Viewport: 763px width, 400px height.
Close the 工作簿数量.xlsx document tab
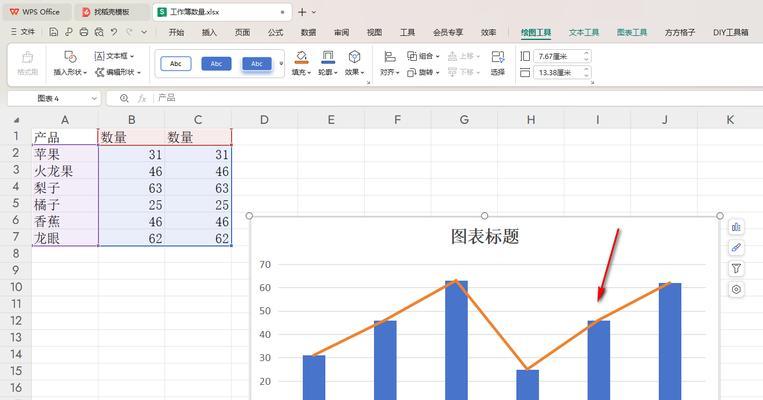282,12
